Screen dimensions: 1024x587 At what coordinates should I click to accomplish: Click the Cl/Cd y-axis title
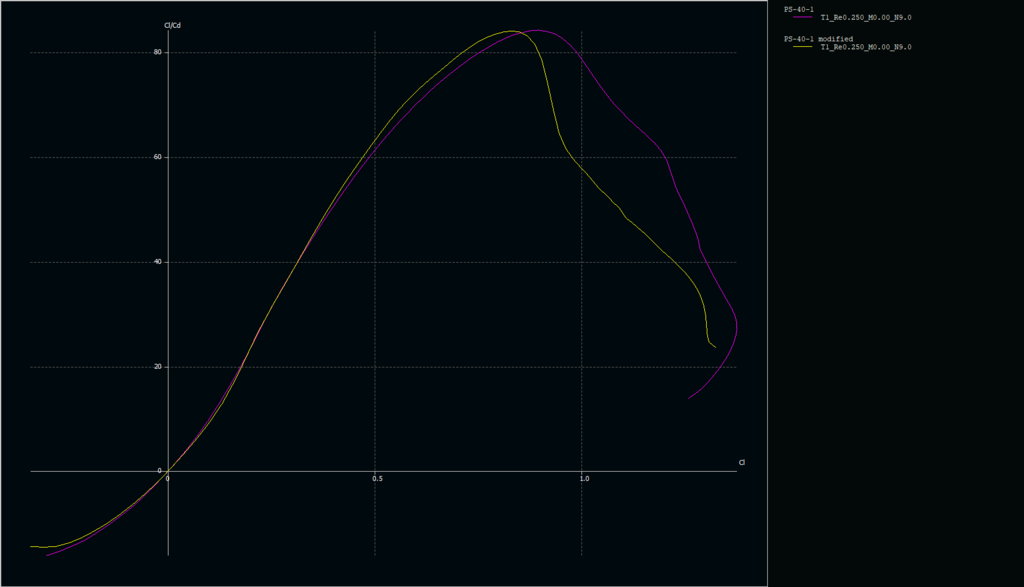click(x=172, y=24)
